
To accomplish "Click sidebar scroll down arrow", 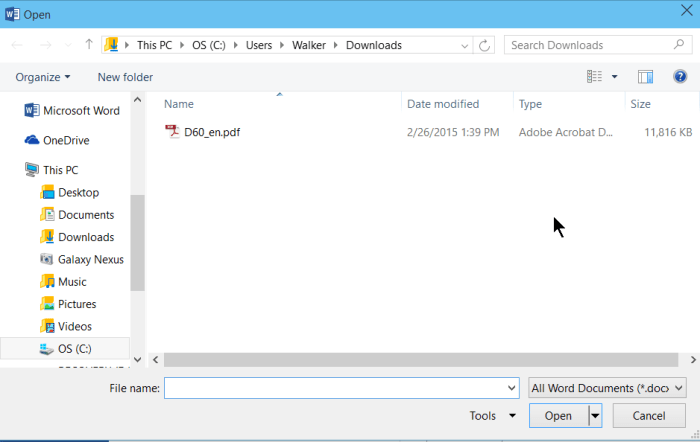I will point(138,359).
